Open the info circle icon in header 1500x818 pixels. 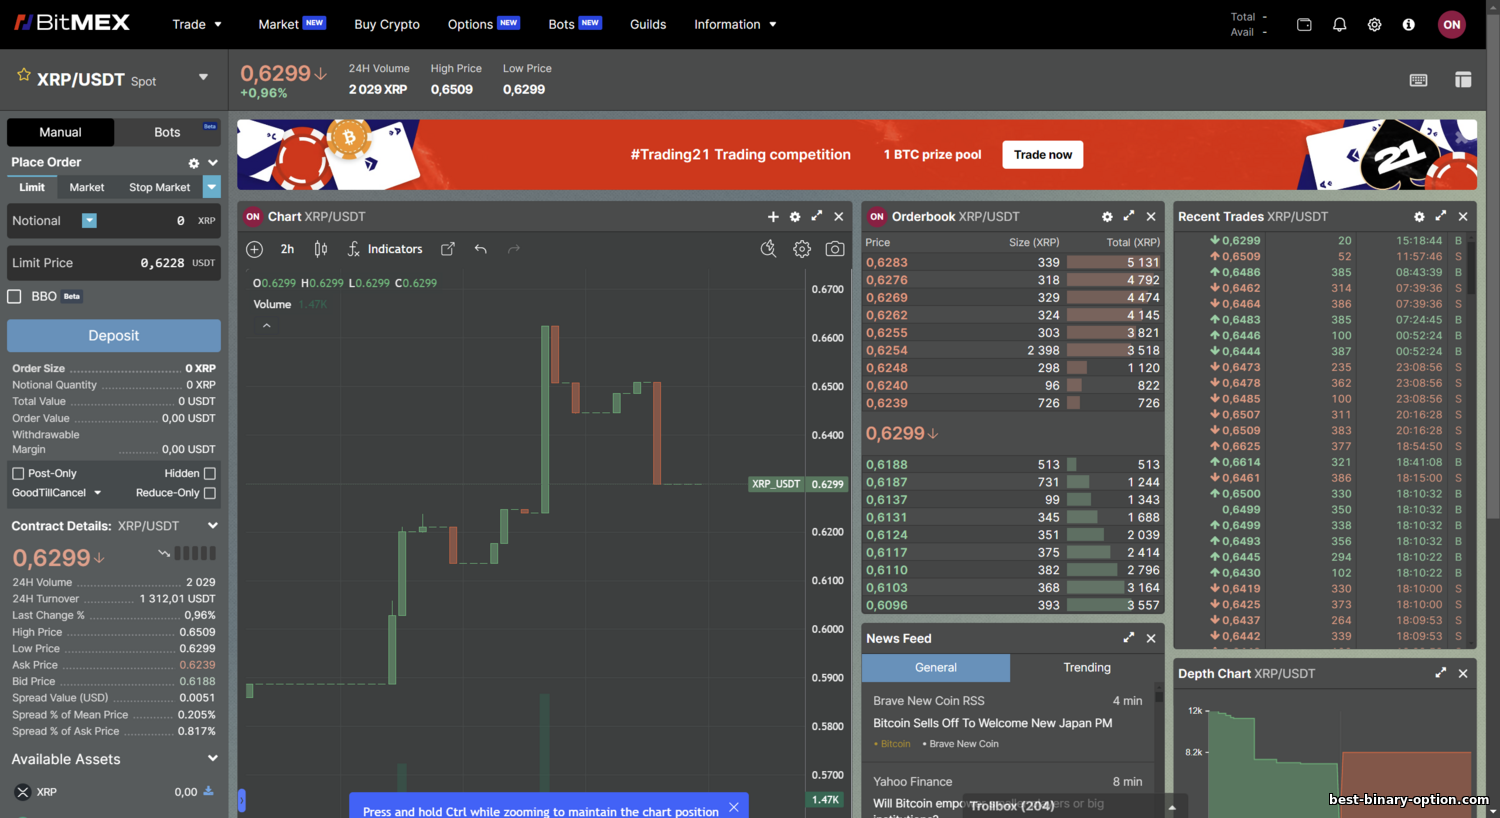1408,24
